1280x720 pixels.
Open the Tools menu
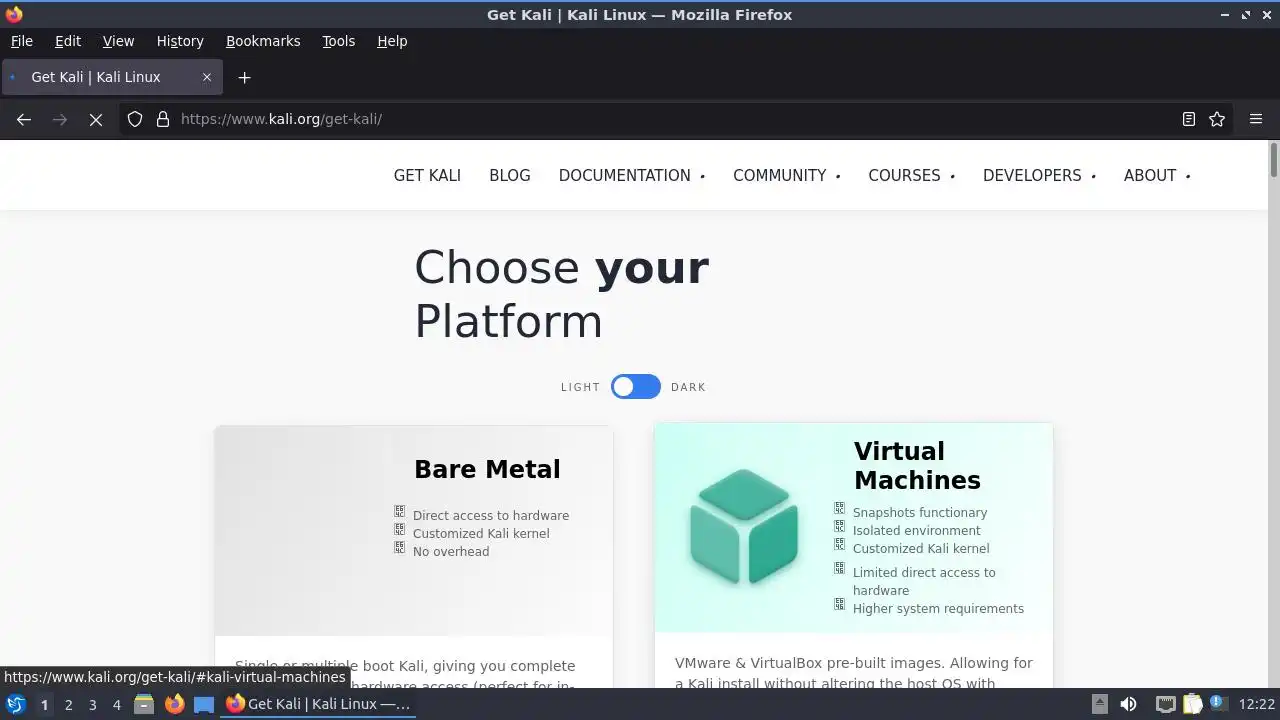coord(338,41)
